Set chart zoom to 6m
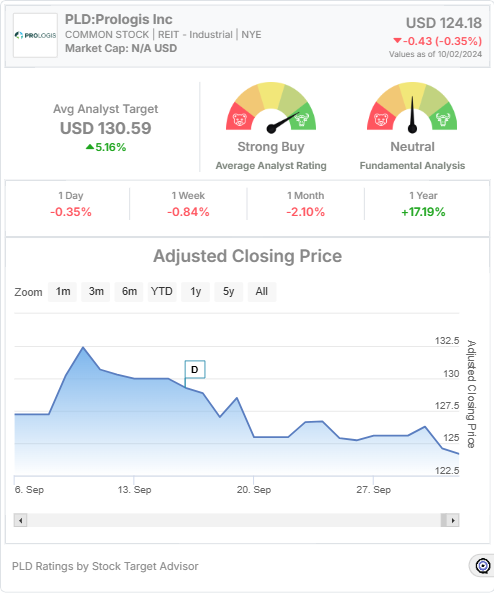Viewport: 494px width, 593px height. 129,292
